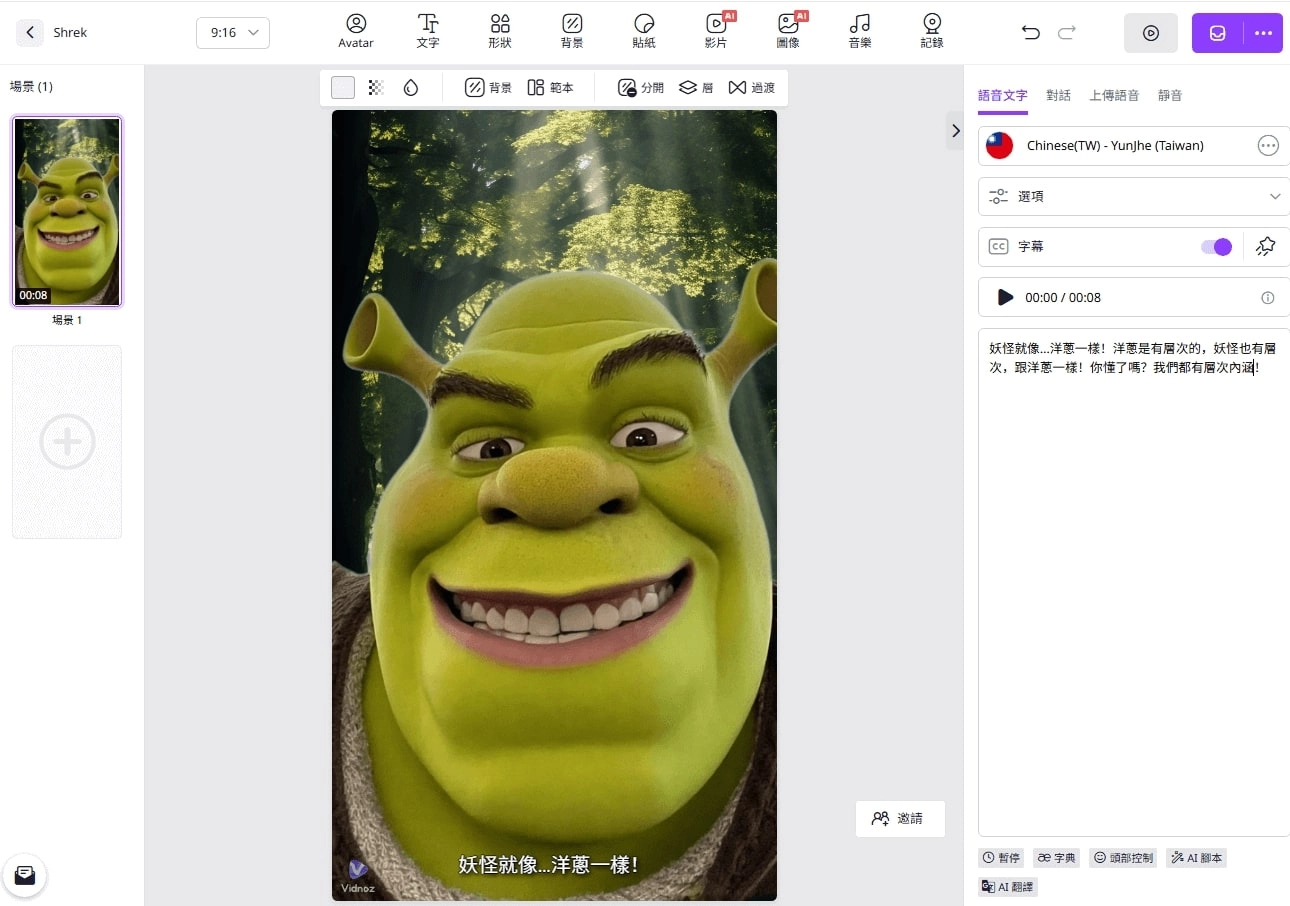Switch to the 上傳語音 tab
This screenshot has width=1290, height=906.
pyautogui.click(x=1114, y=95)
